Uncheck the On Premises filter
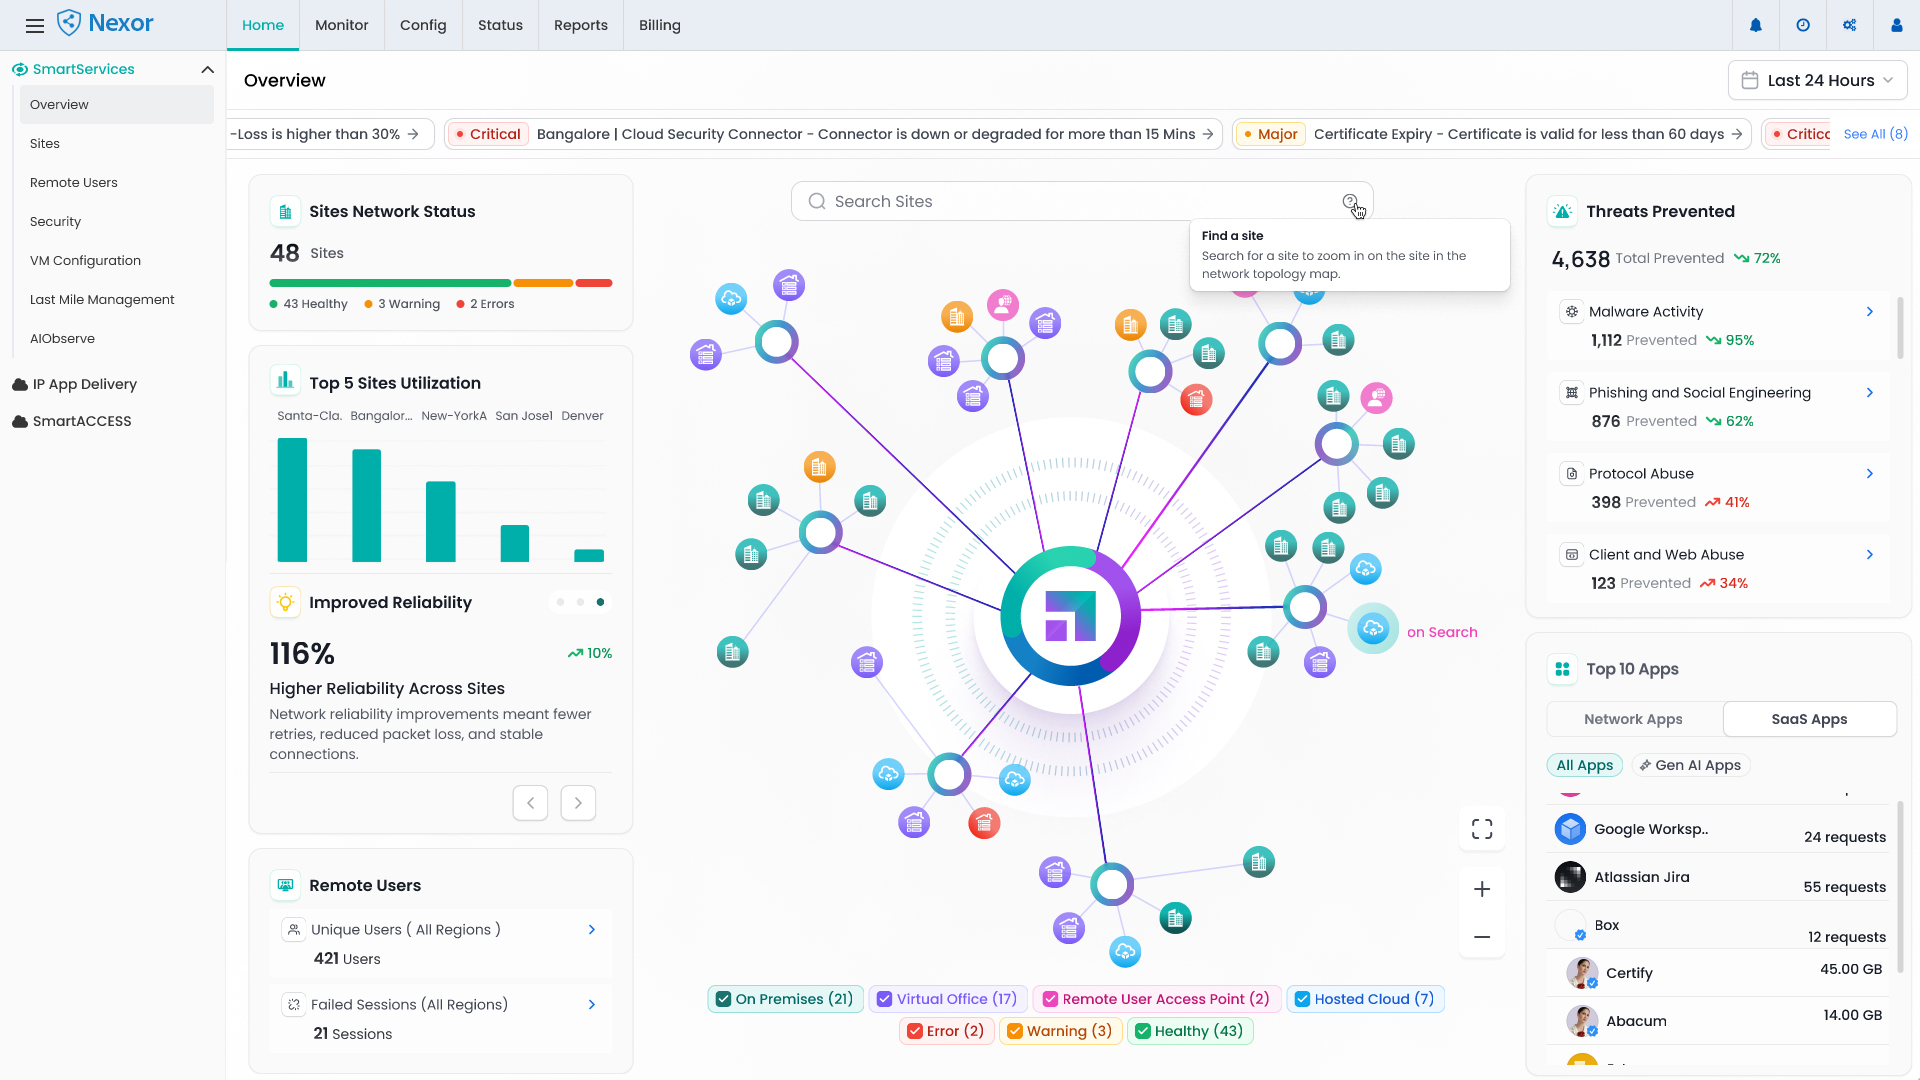 tap(724, 999)
